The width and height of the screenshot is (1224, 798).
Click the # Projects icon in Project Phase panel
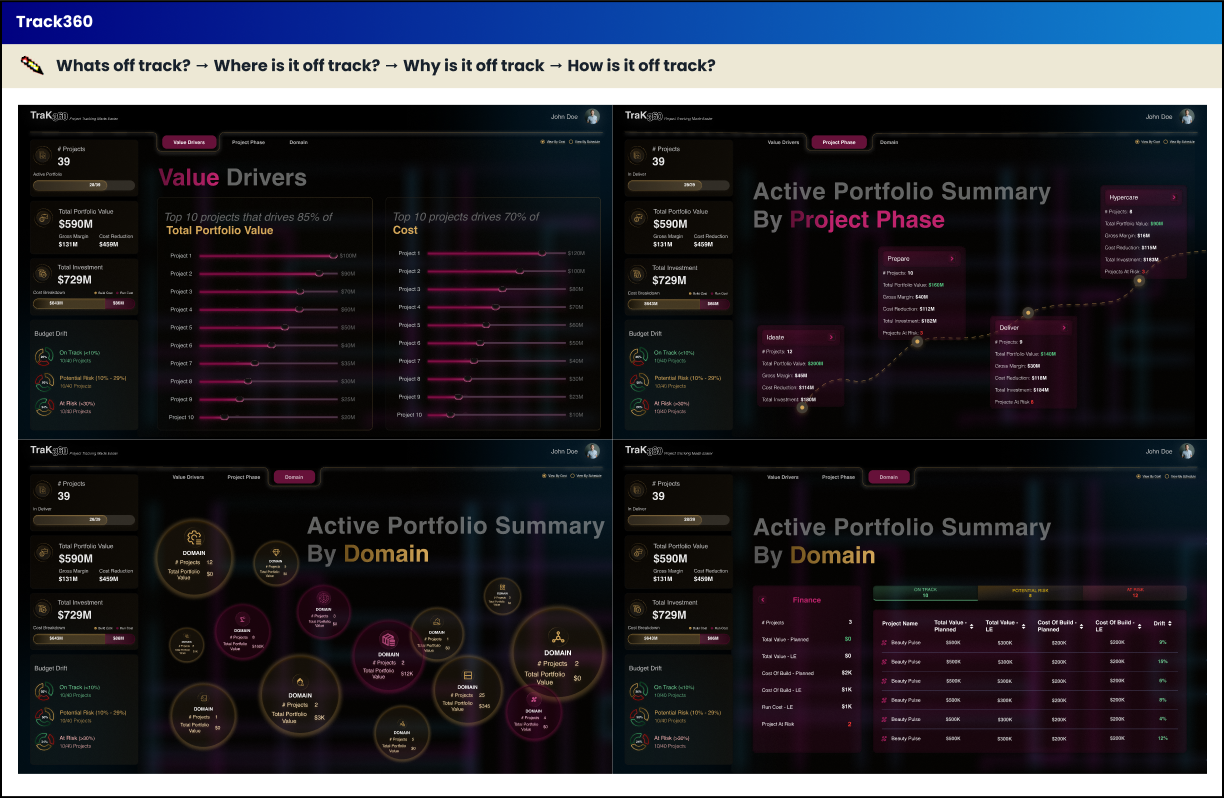(x=637, y=156)
